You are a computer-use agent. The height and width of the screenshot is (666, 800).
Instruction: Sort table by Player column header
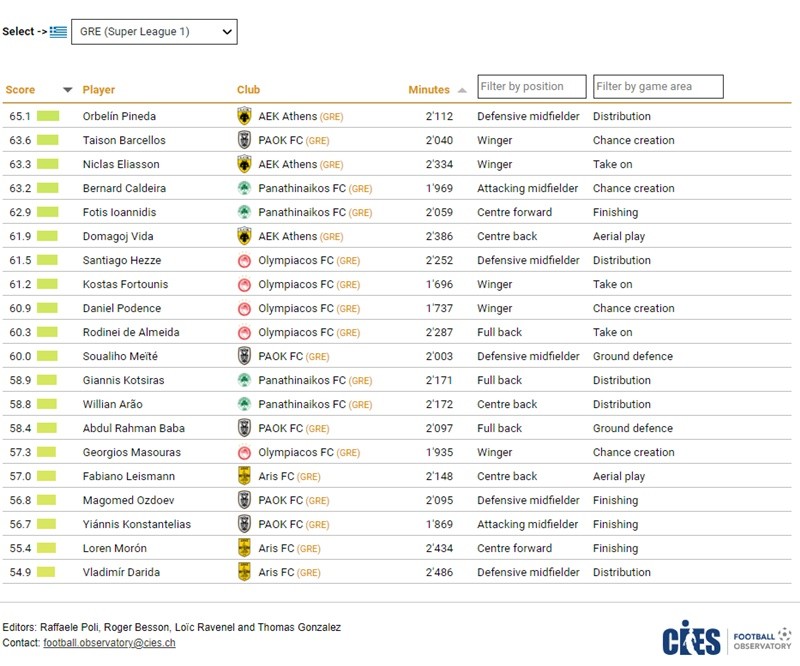coord(99,90)
